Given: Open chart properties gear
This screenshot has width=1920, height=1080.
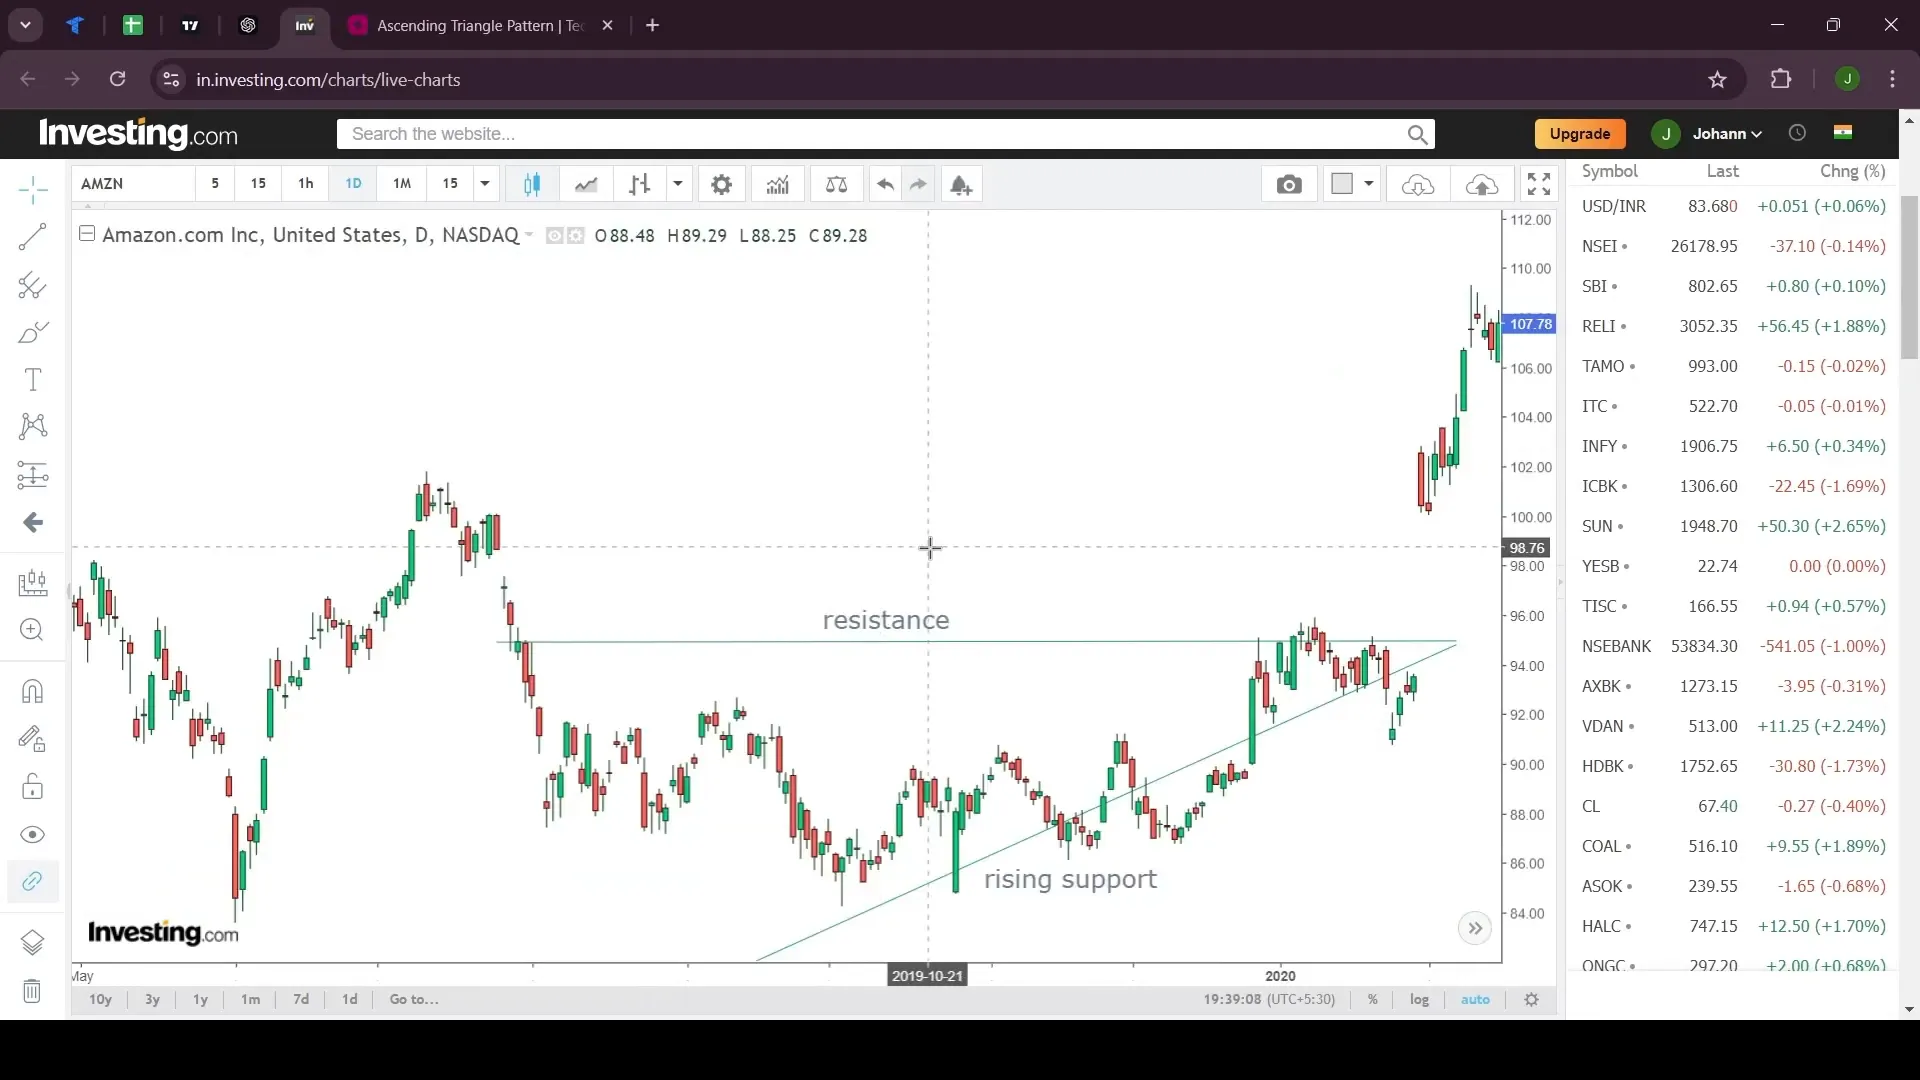Looking at the screenshot, I should (721, 184).
